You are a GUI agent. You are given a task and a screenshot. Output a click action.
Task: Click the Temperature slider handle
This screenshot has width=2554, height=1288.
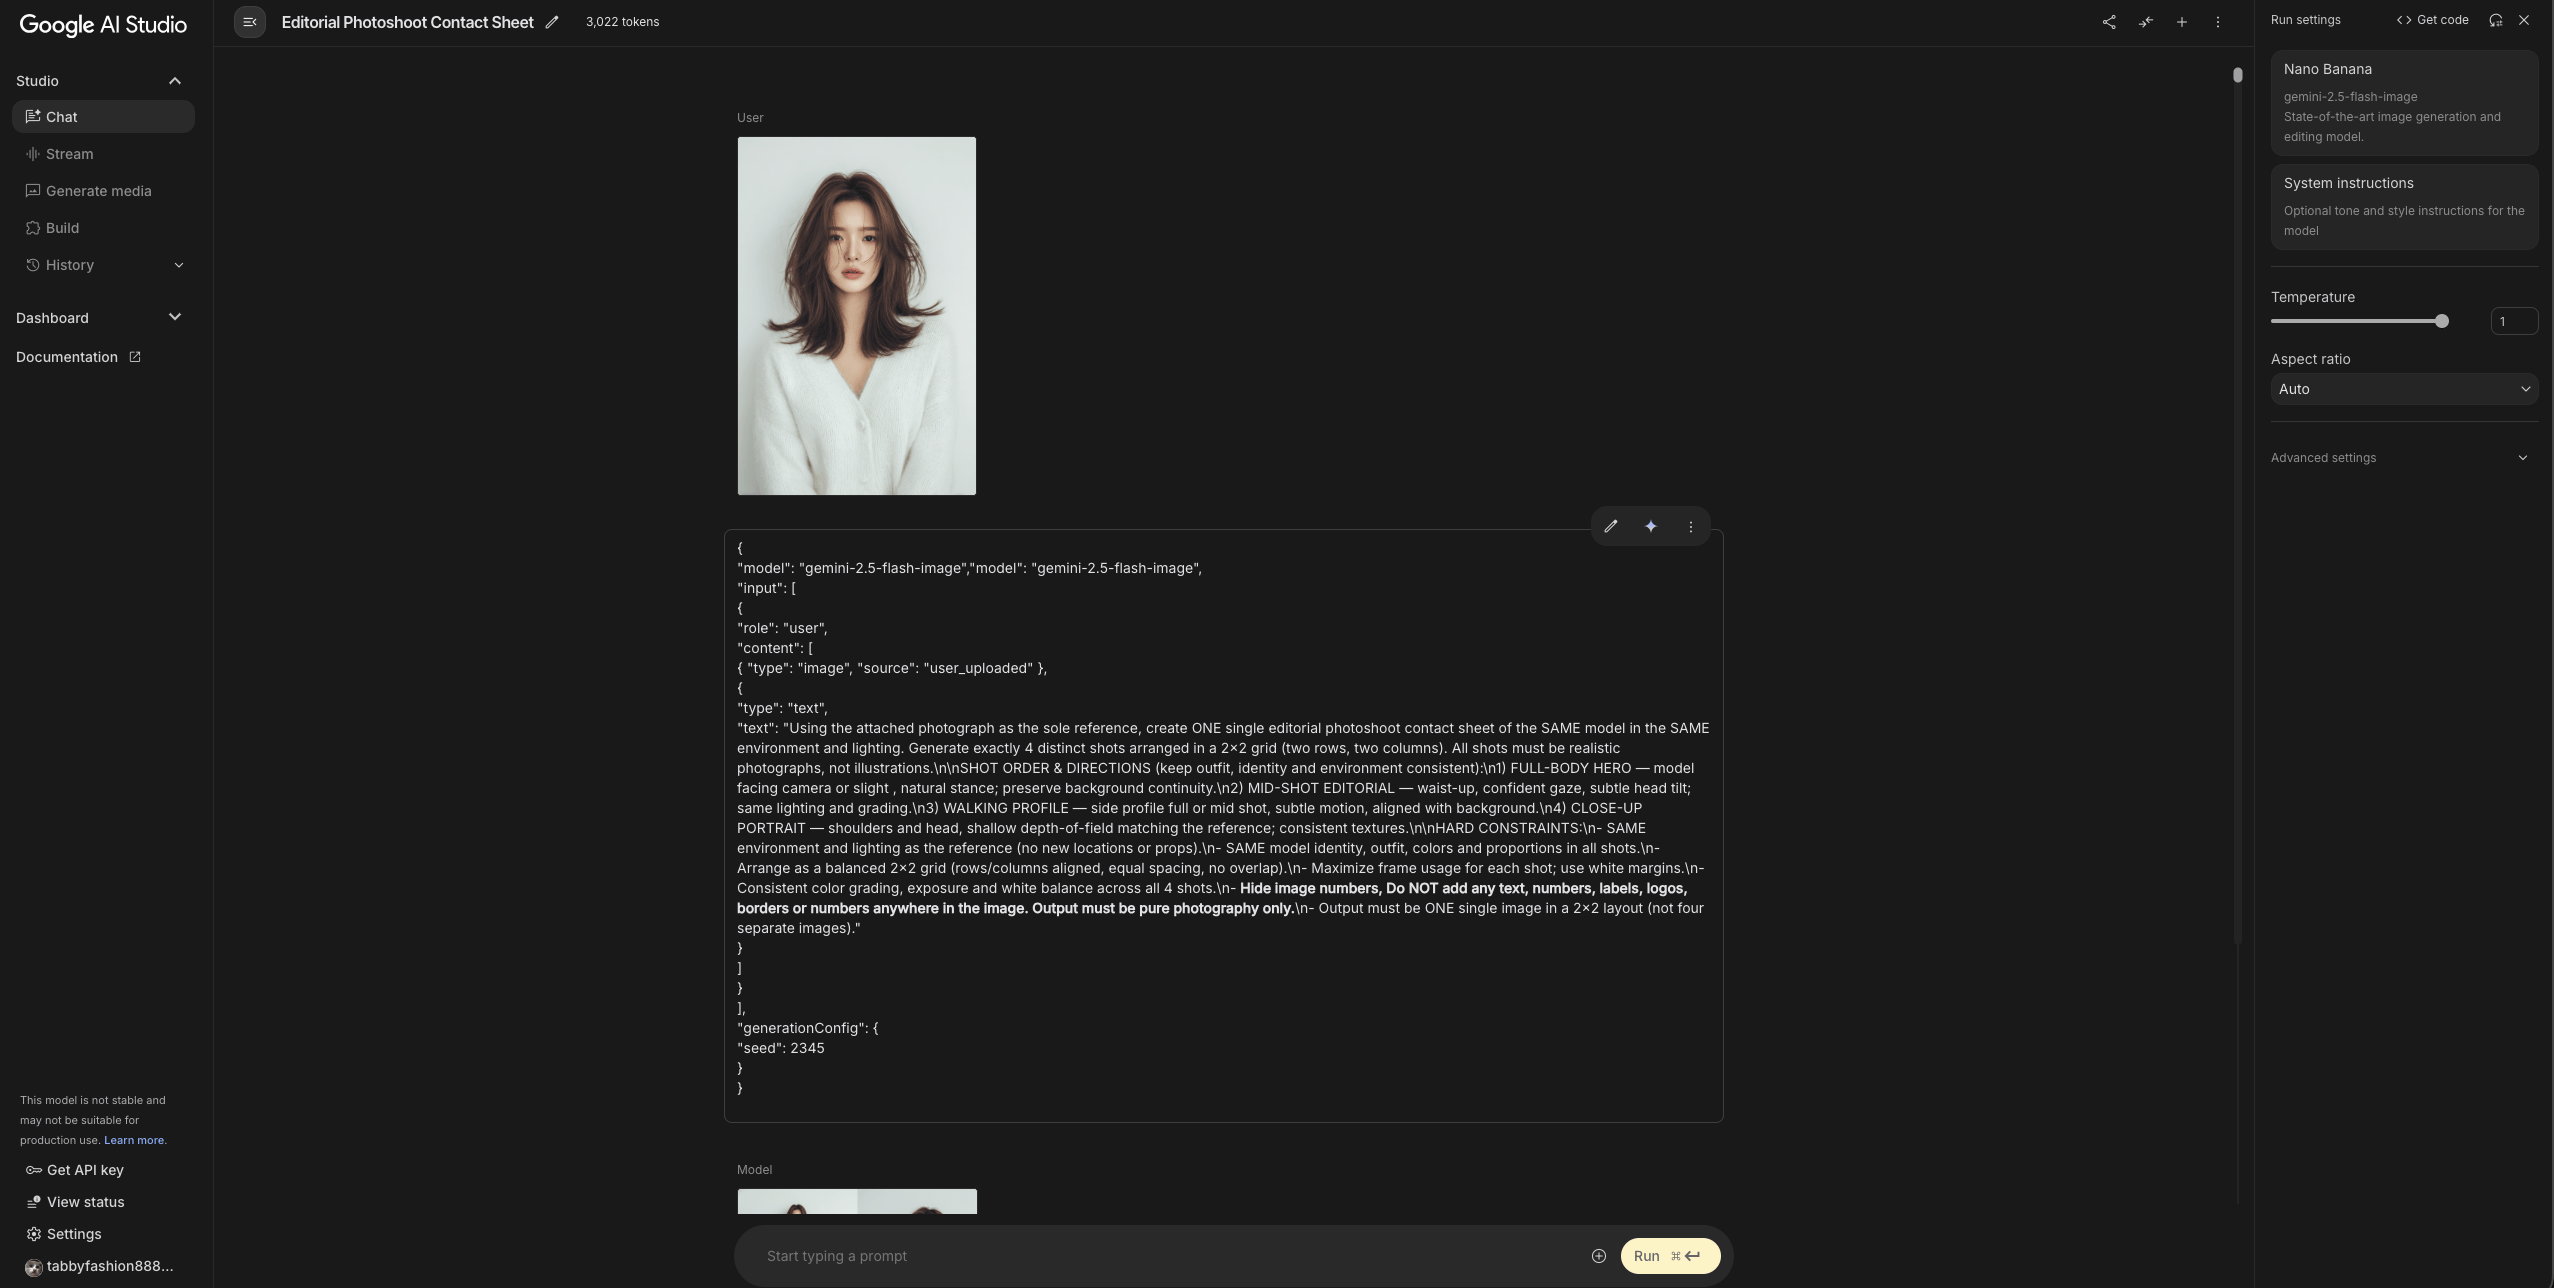[x=2442, y=321]
